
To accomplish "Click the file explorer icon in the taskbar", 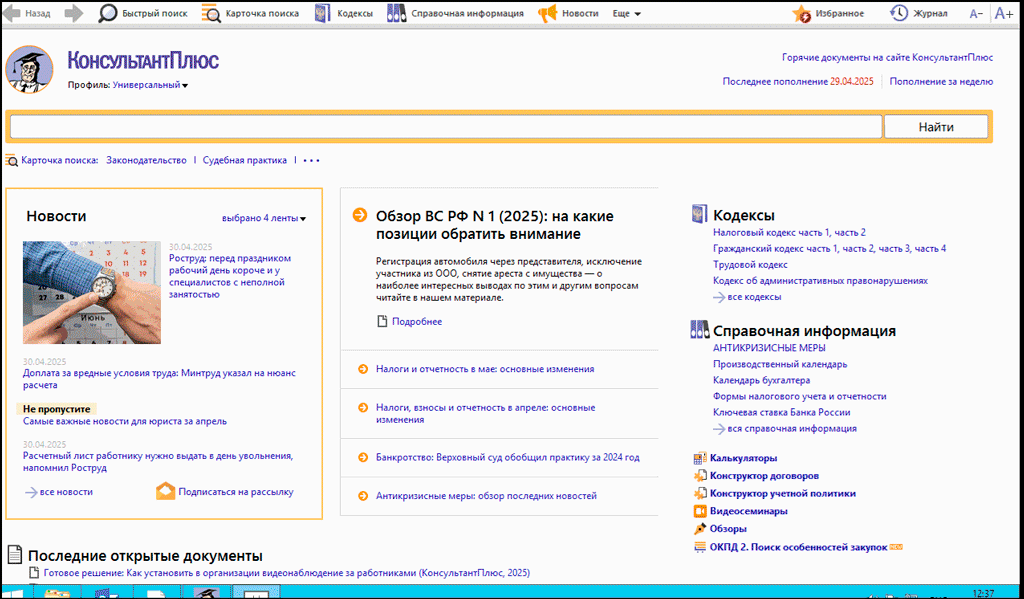I will pos(57,593).
